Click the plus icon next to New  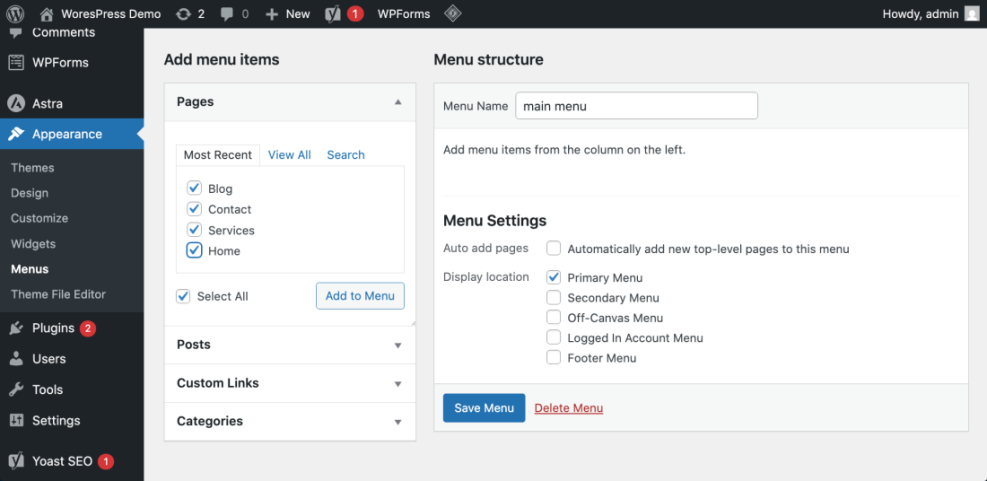click(x=272, y=14)
